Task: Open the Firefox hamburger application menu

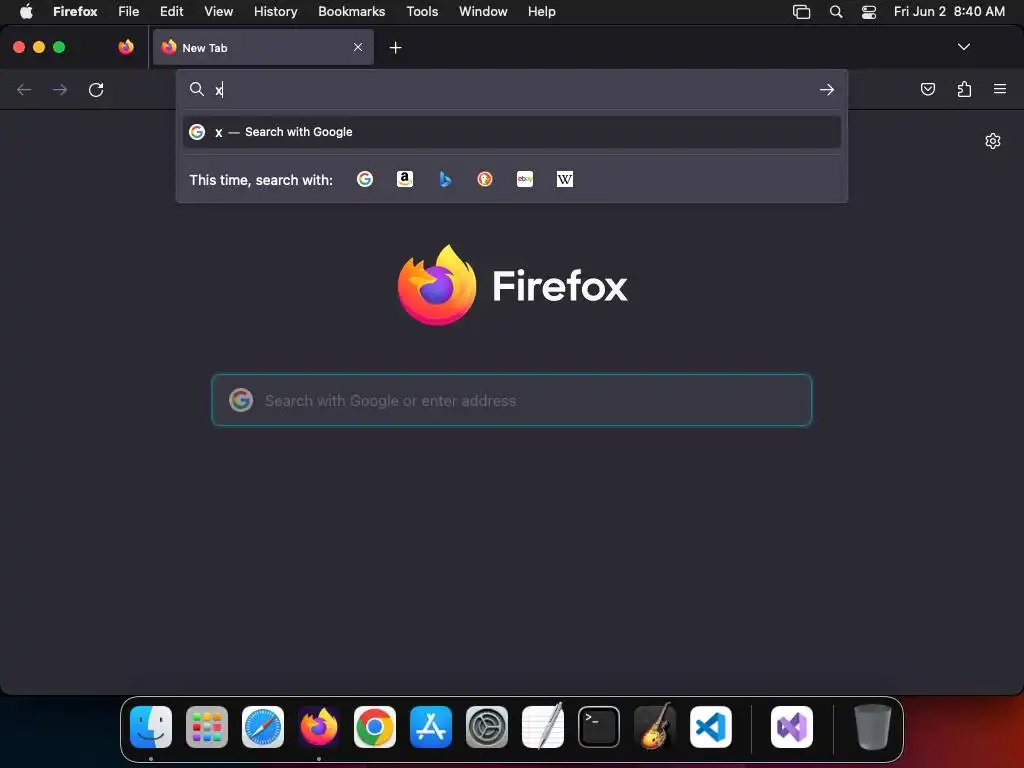Action: (1000, 89)
